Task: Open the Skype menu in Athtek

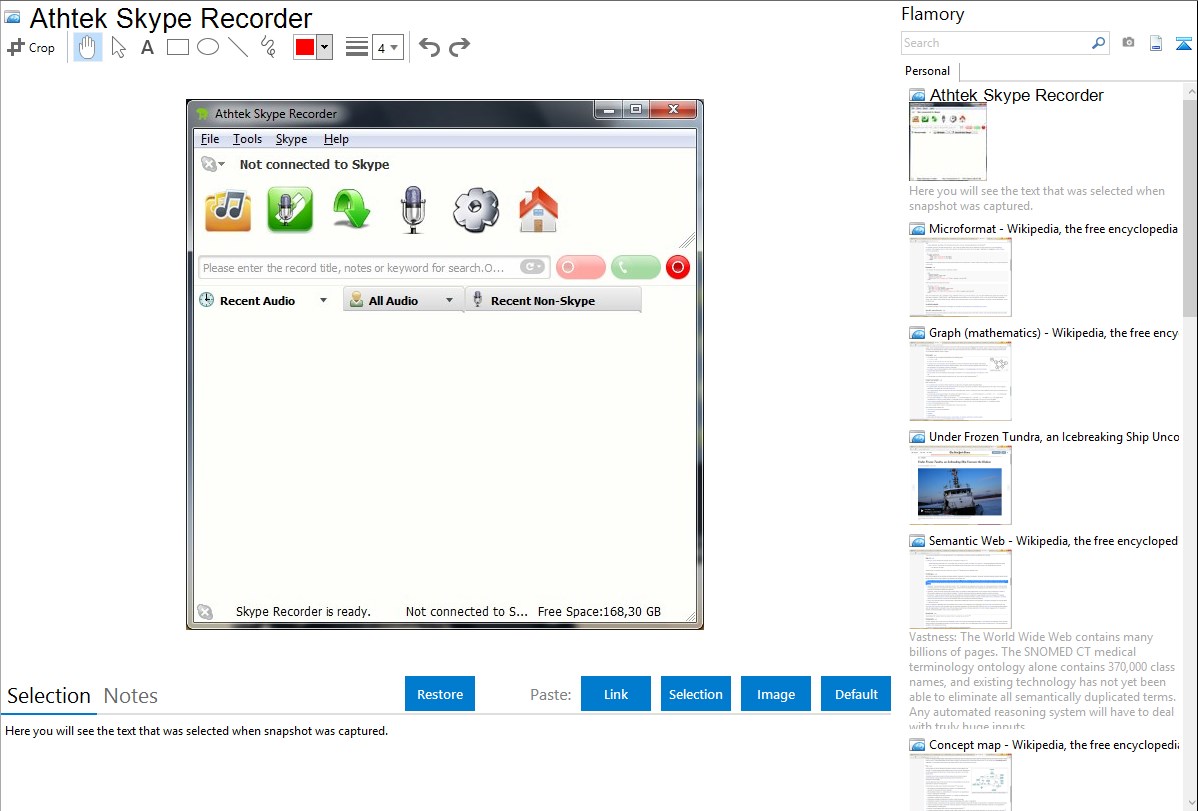Action: coord(291,139)
